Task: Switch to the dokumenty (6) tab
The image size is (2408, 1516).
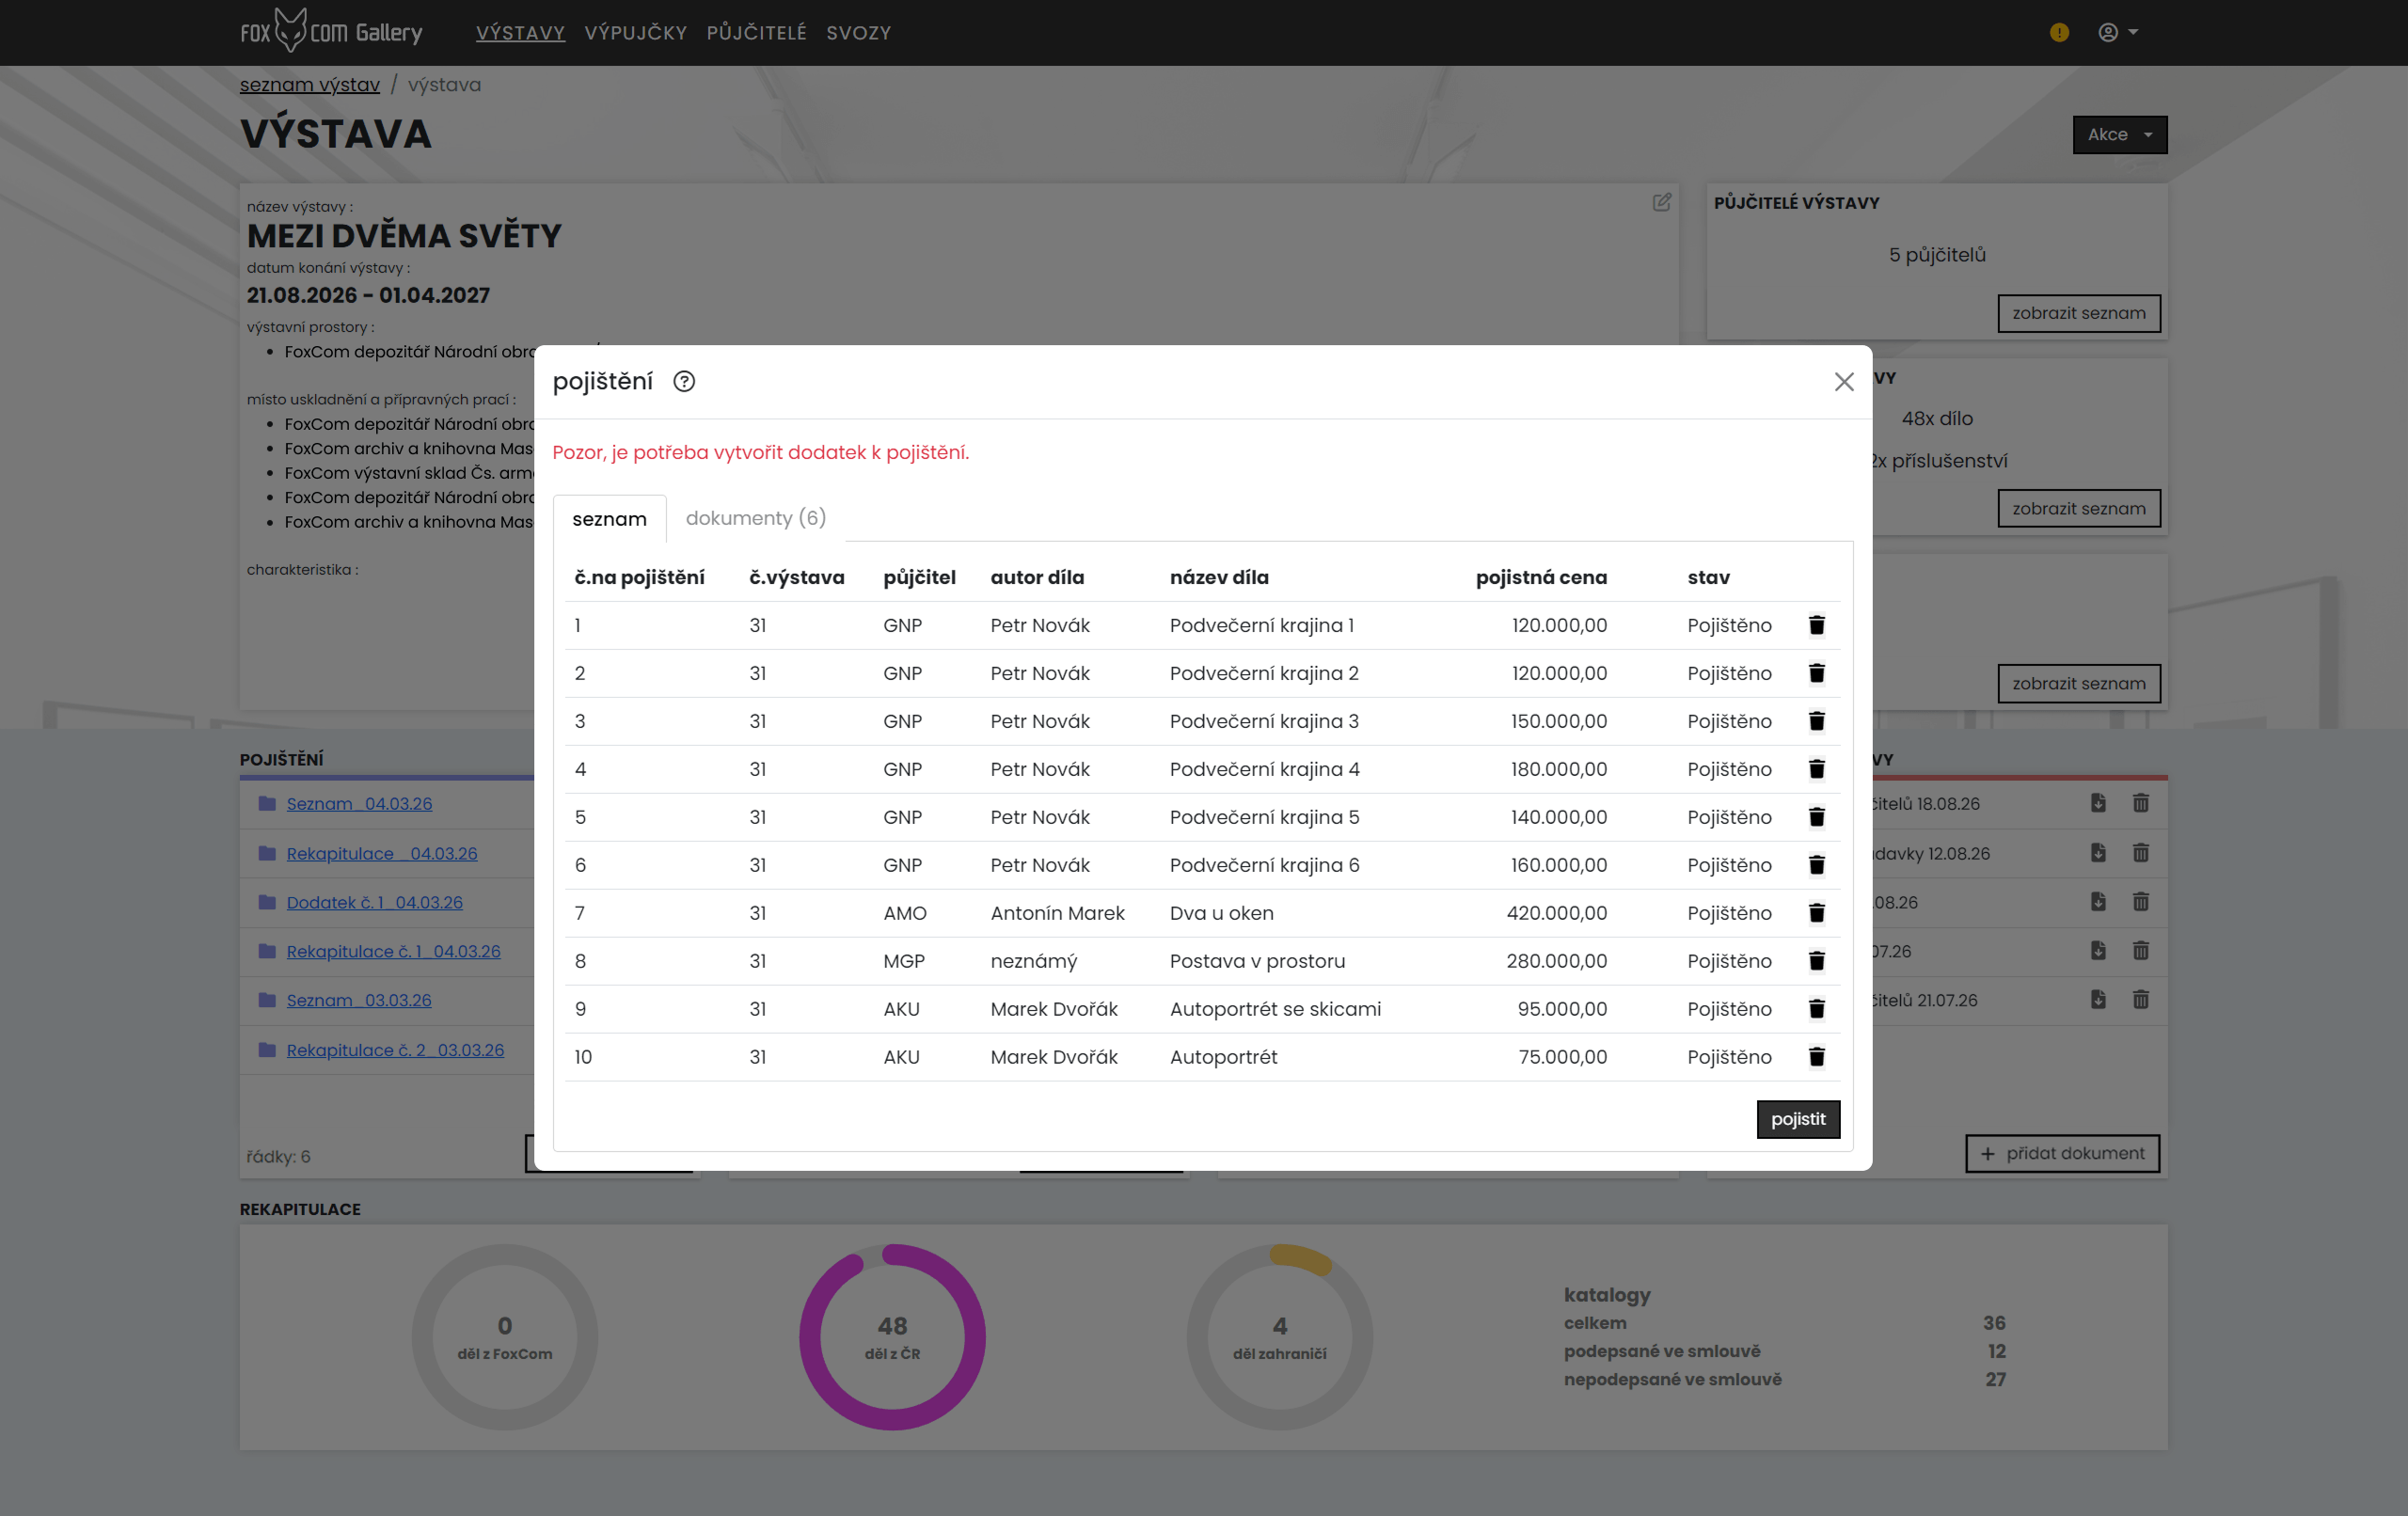Action: (x=755, y=518)
